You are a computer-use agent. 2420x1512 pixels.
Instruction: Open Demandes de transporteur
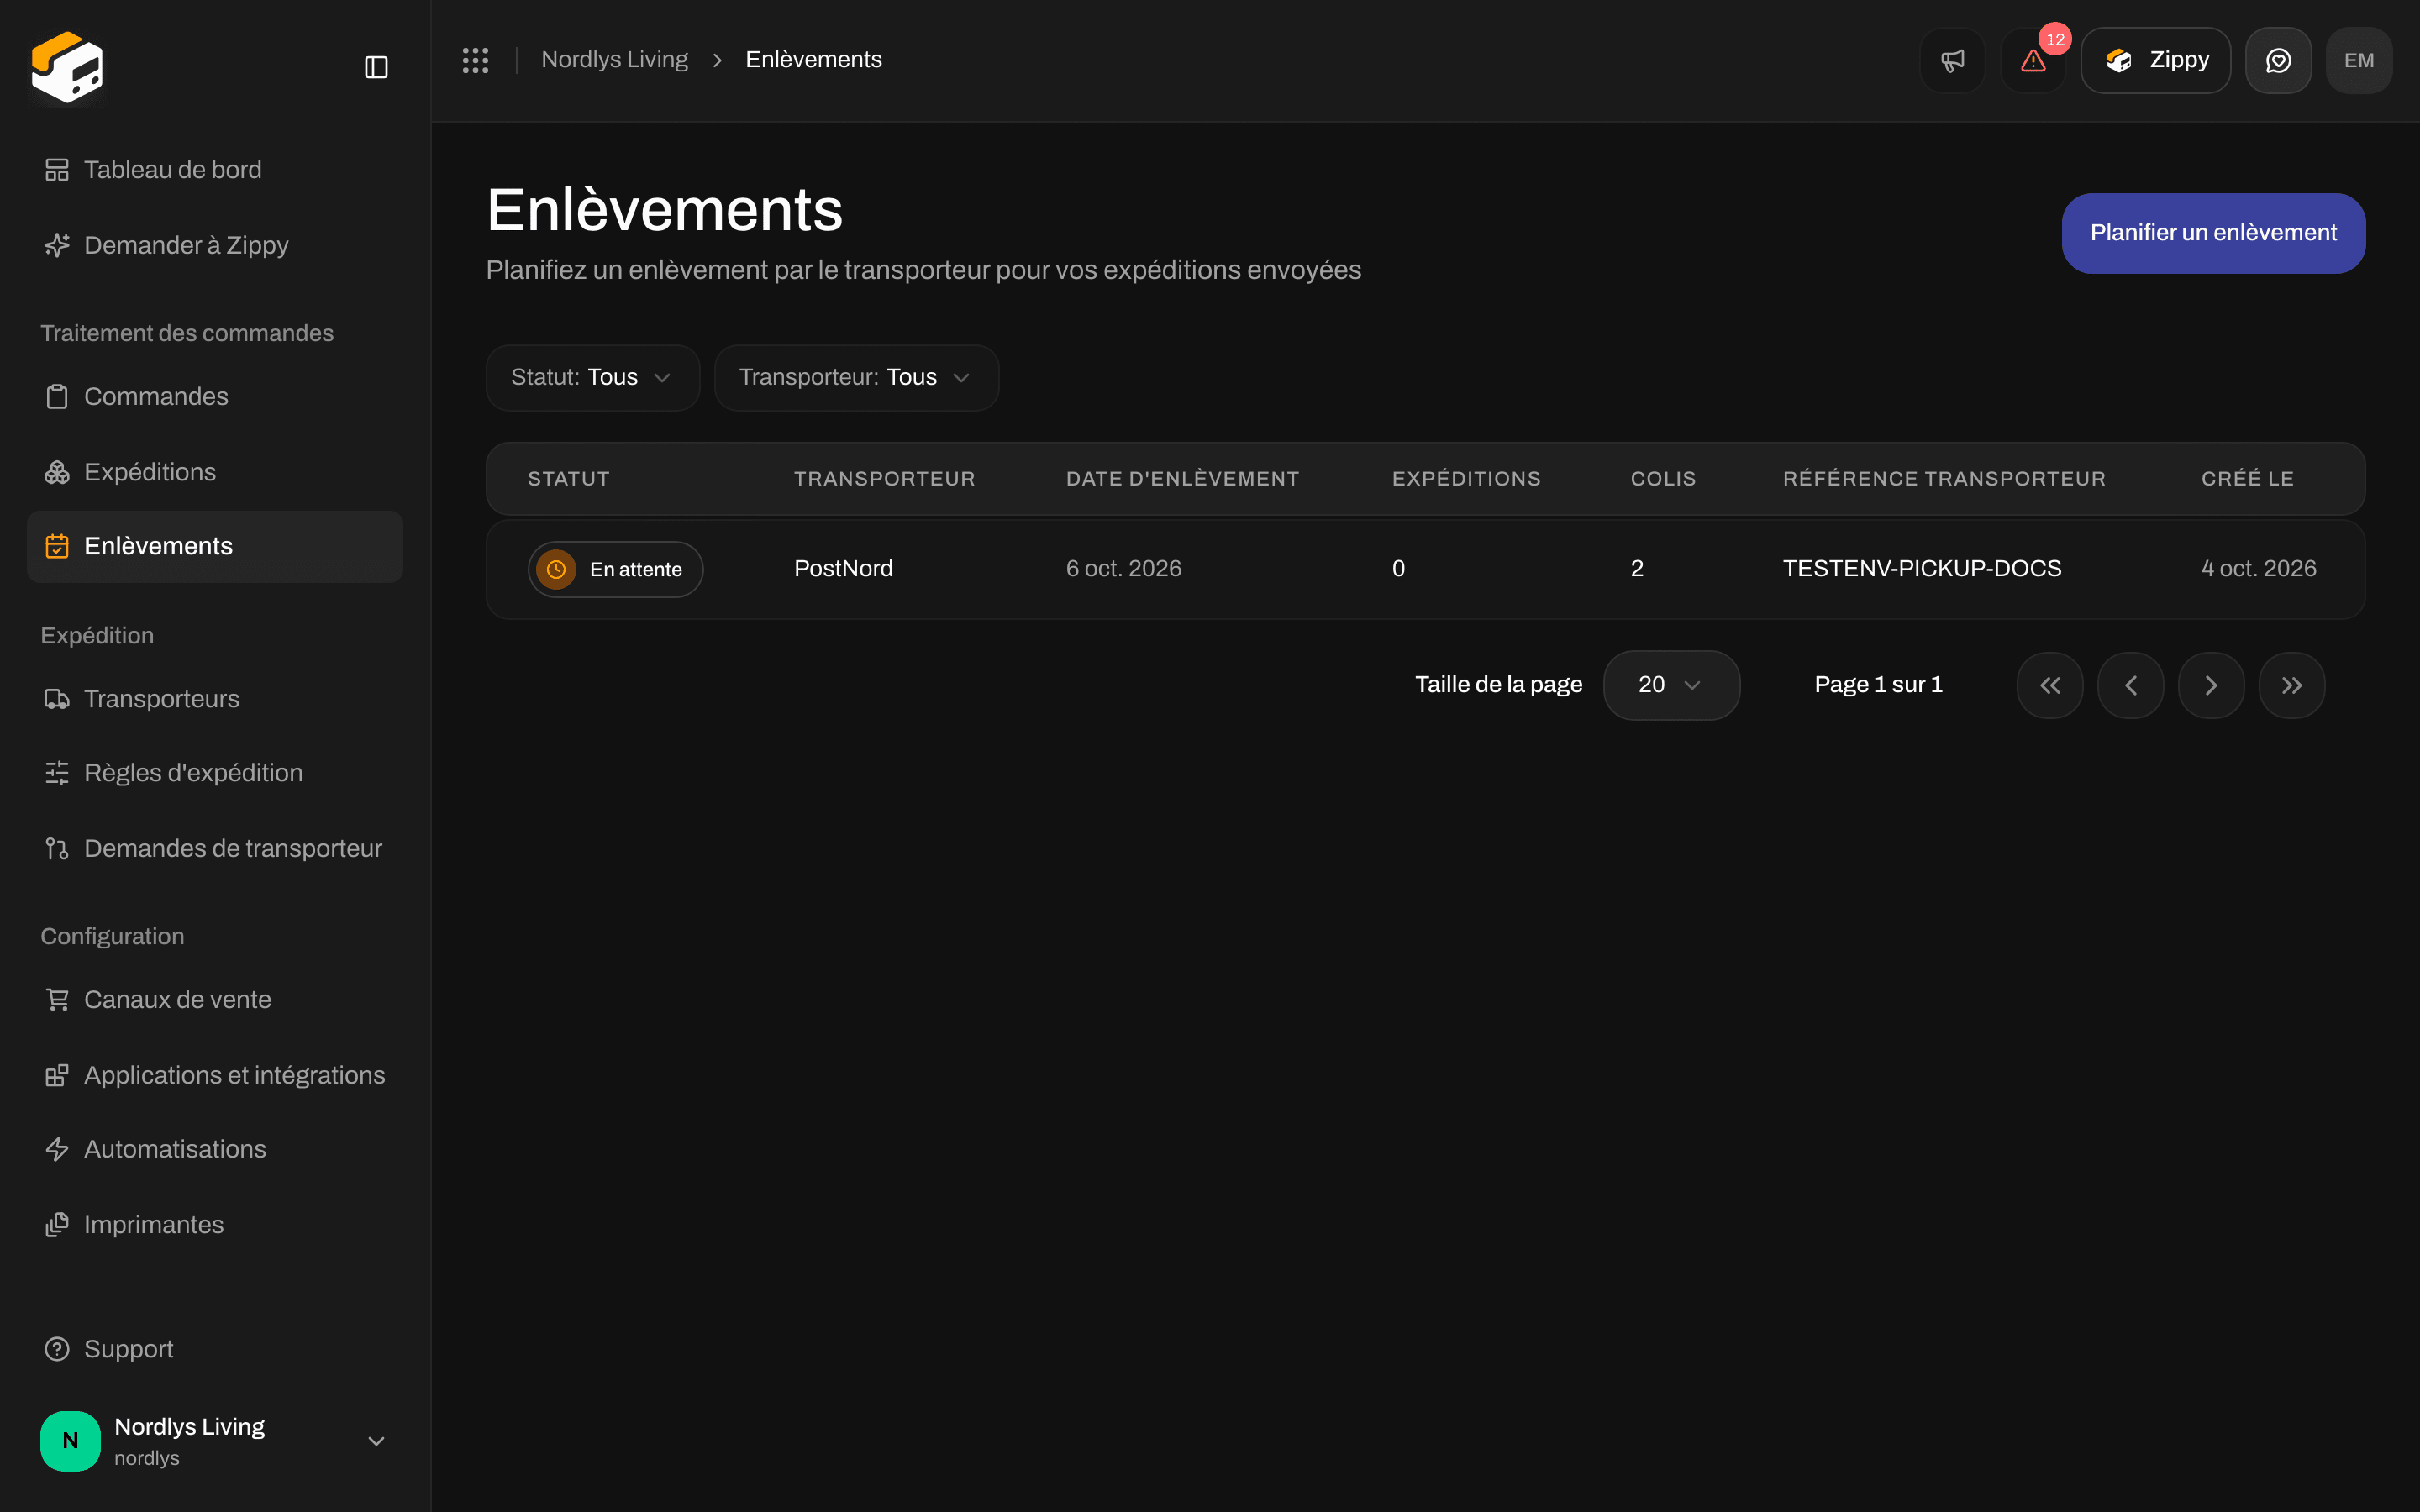(x=215, y=849)
